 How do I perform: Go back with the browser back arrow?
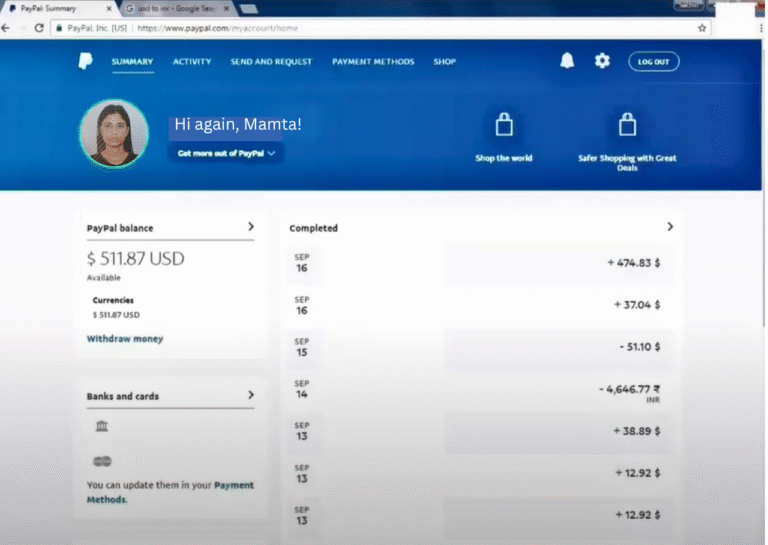(x=6, y=28)
